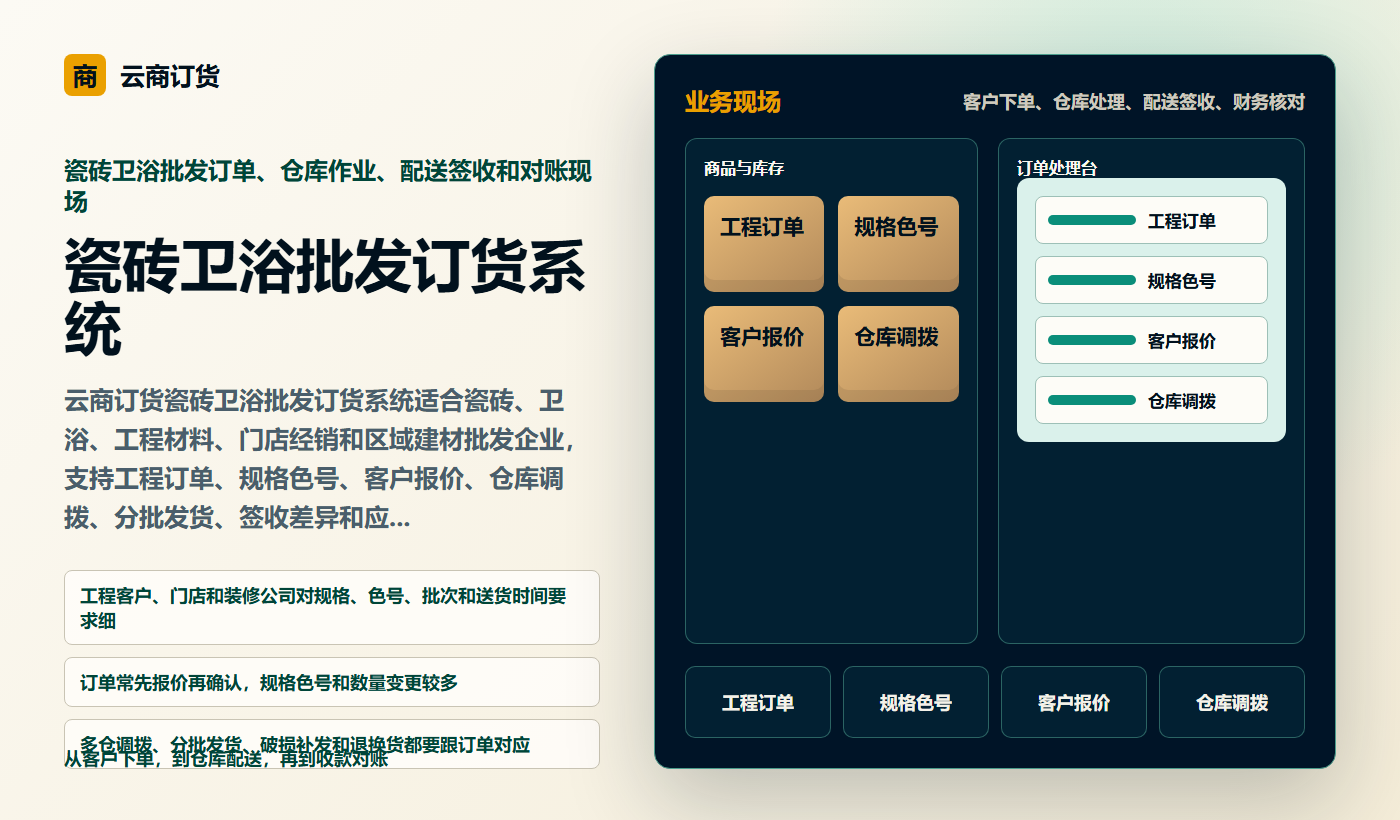The height and width of the screenshot is (820, 1400).
Task: Click the bottom 规格色号 dark button
Action: 916,702
